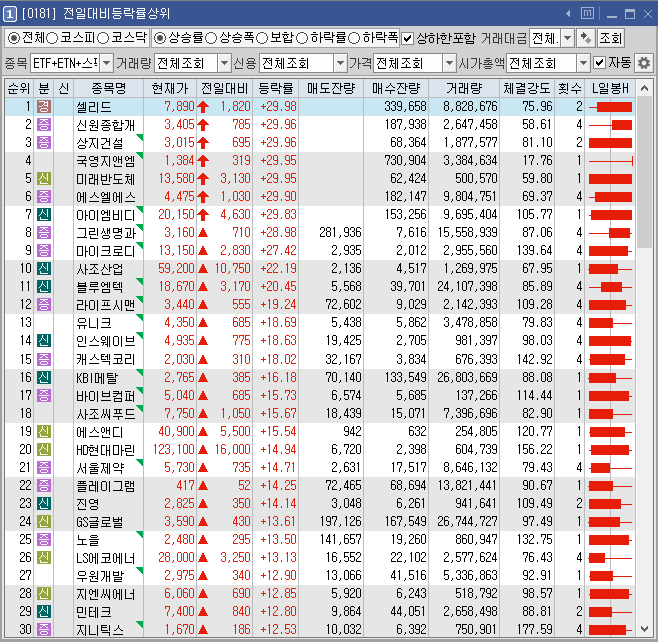
Task: Click the daily candle bar for 국영지앤엠
Action: [x=611, y=161]
